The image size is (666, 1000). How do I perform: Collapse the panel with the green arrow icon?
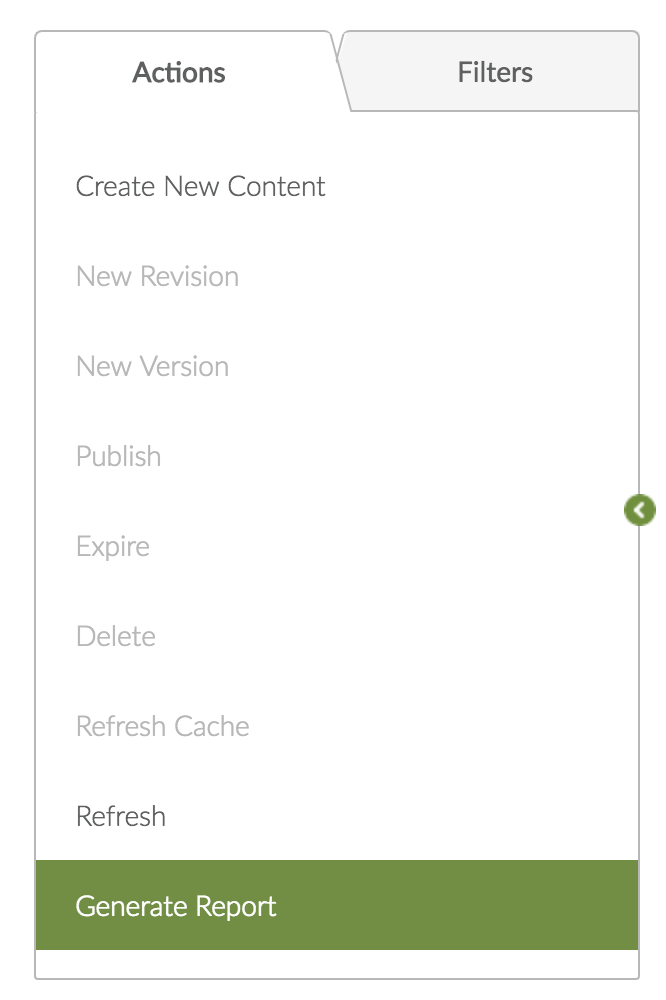coord(639,511)
